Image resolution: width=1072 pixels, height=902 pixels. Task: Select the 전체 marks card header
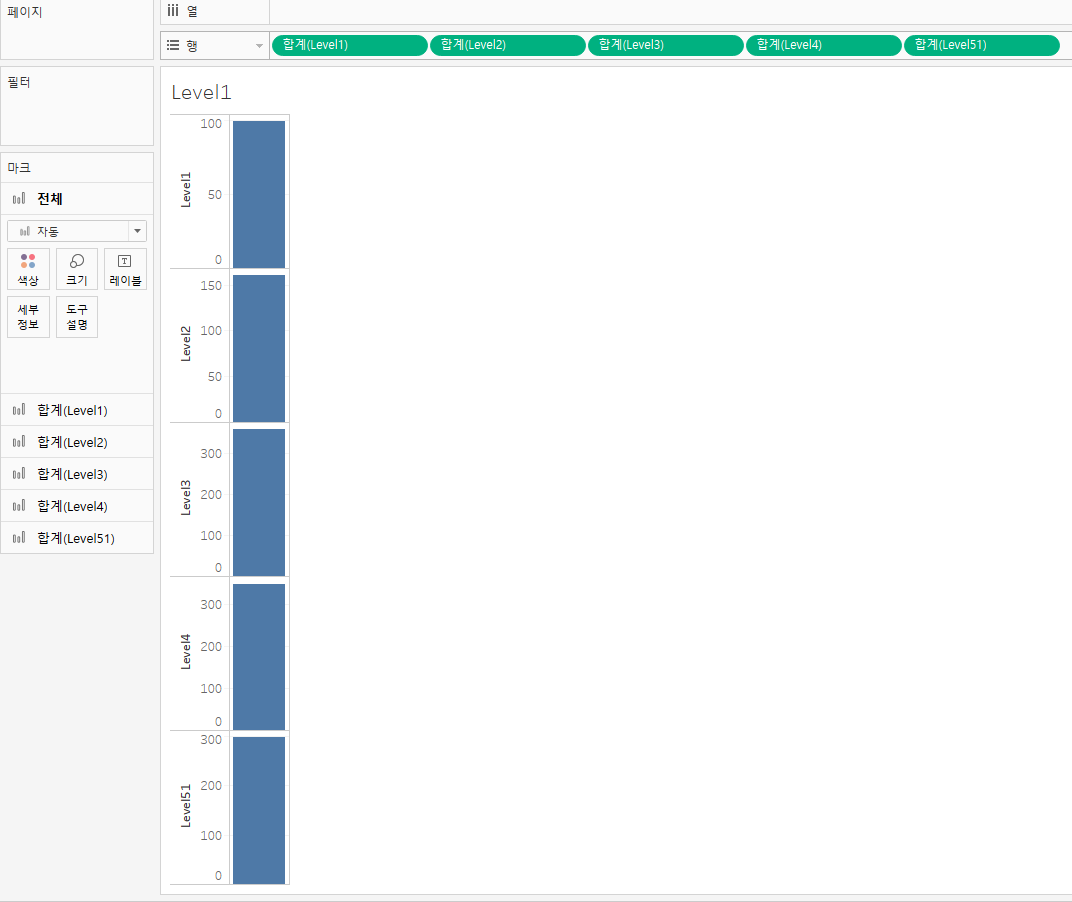click(77, 198)
